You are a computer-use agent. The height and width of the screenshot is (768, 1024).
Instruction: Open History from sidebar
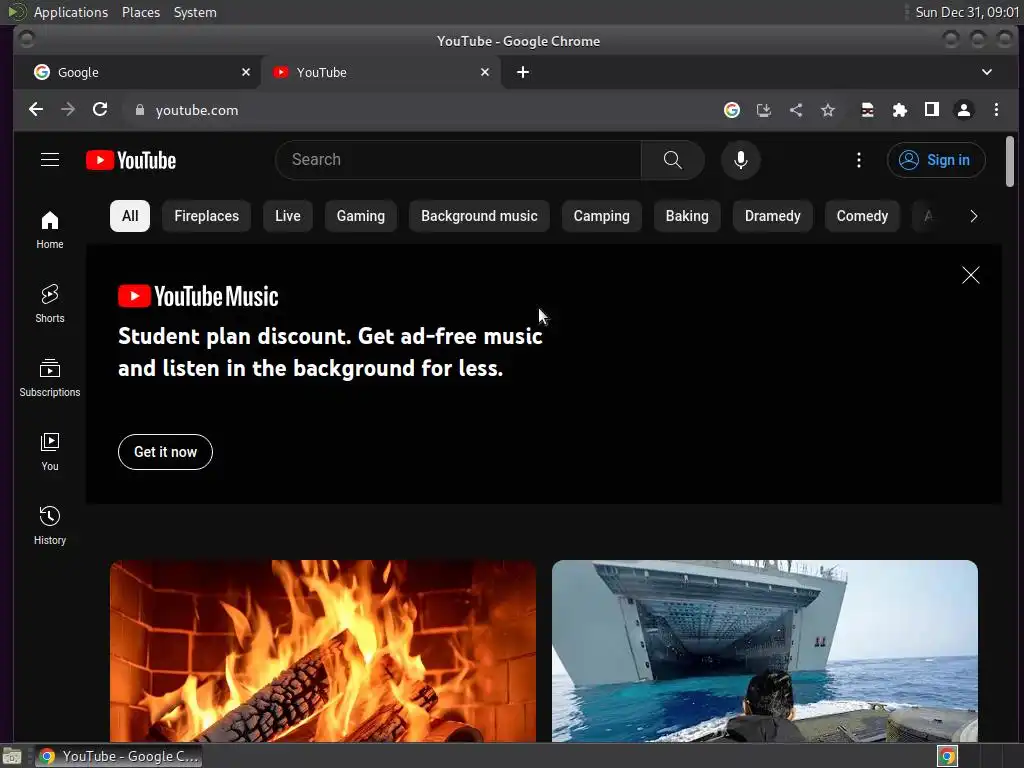pos(50,526)
